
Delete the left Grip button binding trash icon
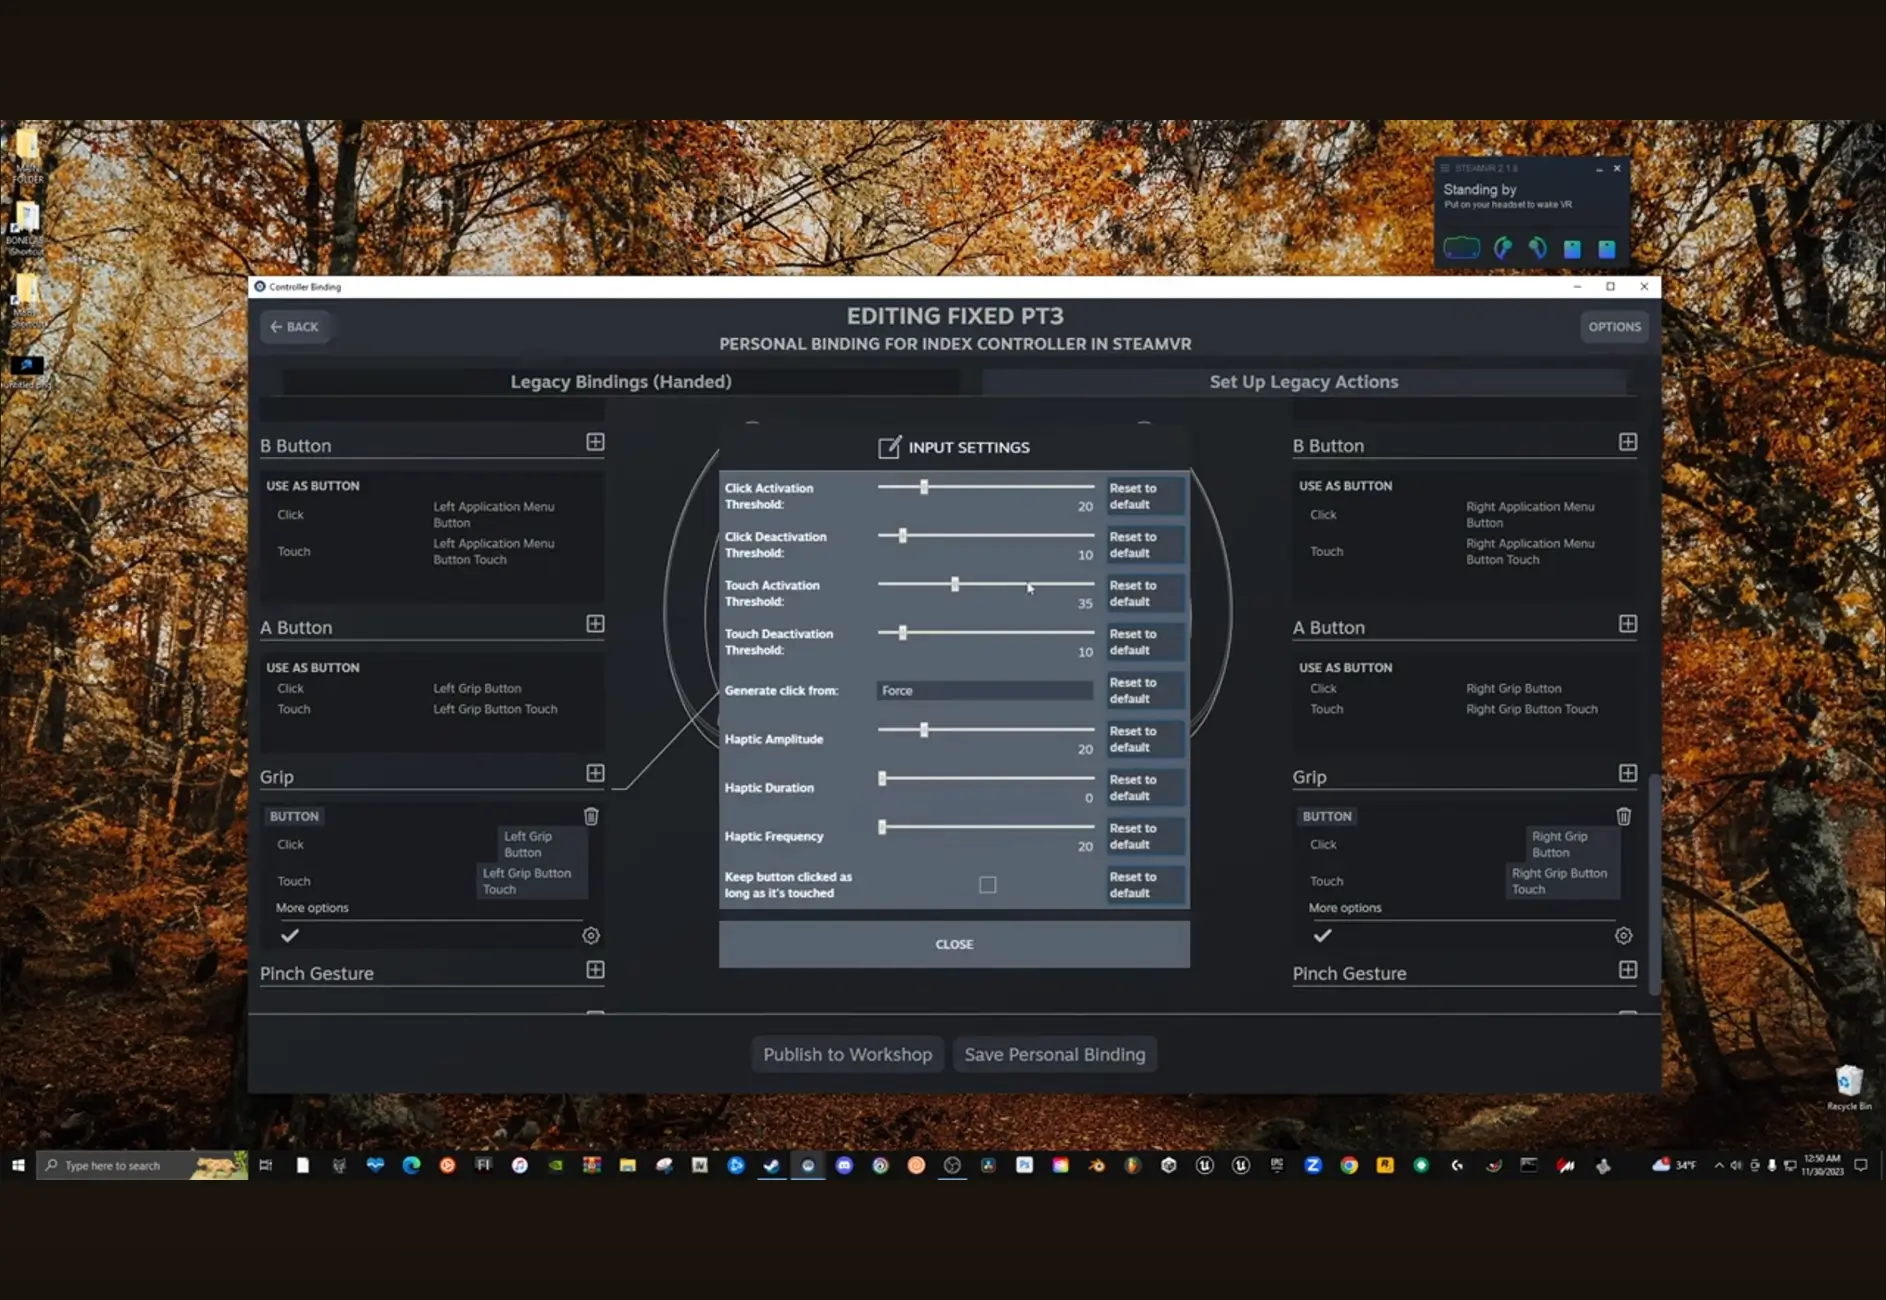click(x=591, y=816)
